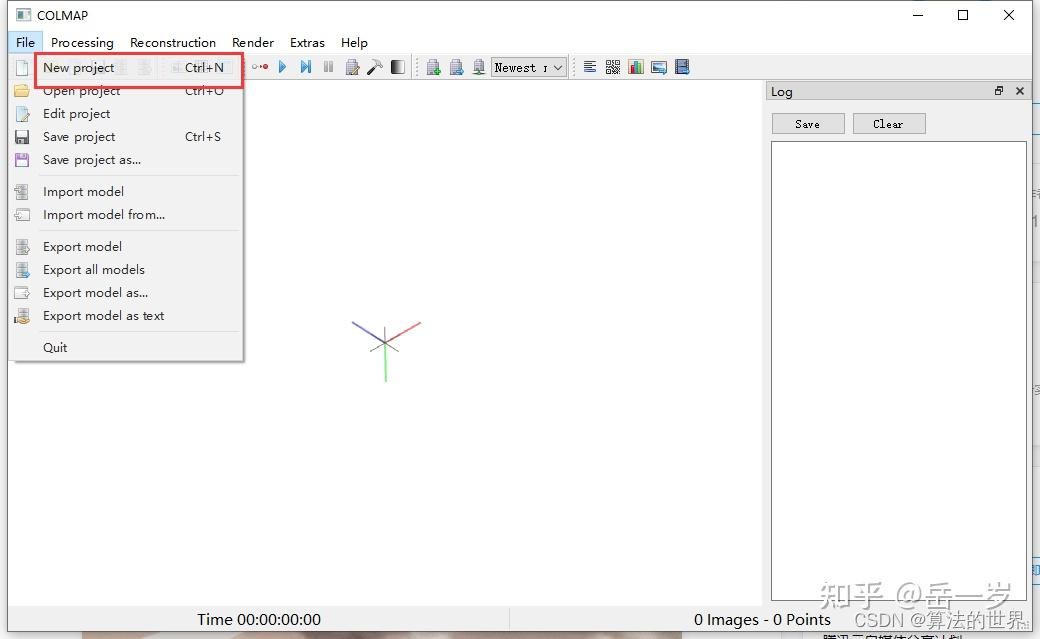
Task: Show the log using the text lines icon
Action: [590, 67]
